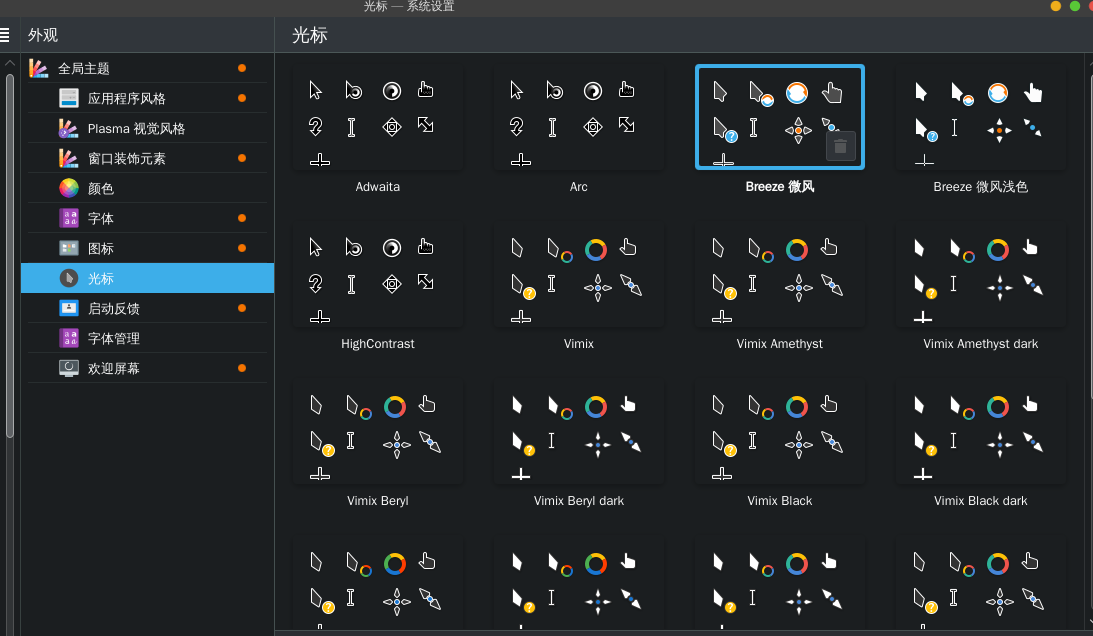Click the hamburger menu icon at top-left

[x=5, y=35]
